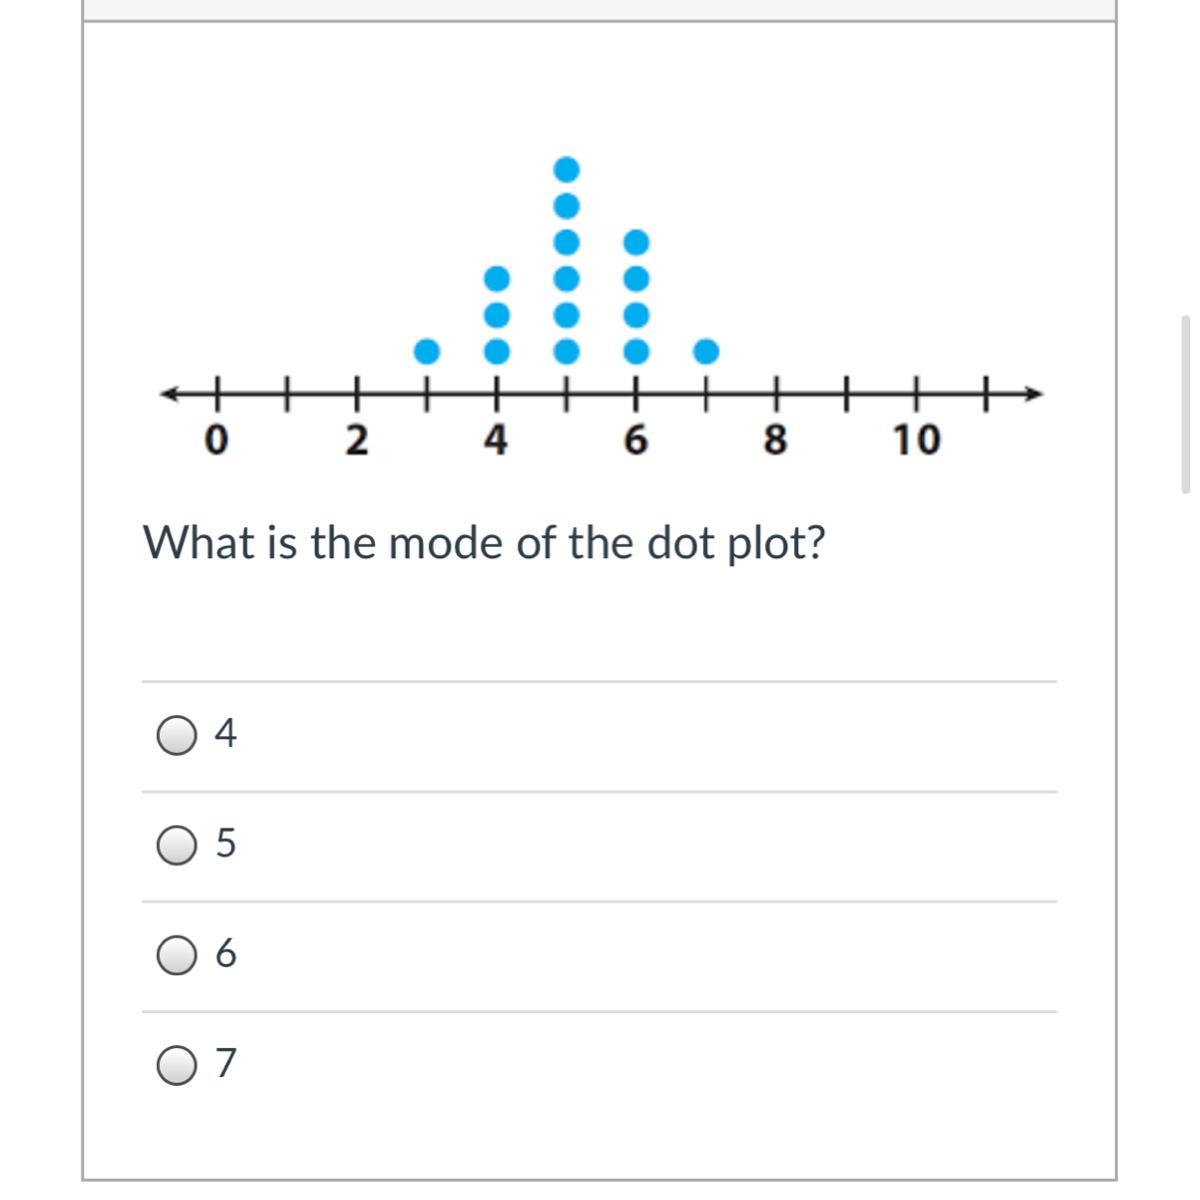Click the topmost dot above tick 5
The width and height of the screenshot is (1200, 1200).
[x=567, y=167]
